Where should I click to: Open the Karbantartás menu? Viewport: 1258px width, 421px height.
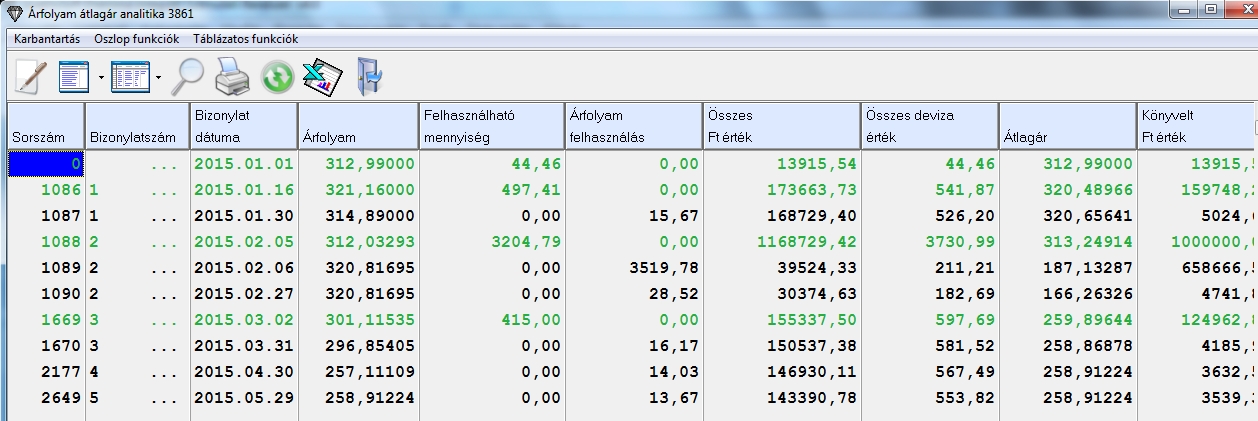click(x=46, y=39)
